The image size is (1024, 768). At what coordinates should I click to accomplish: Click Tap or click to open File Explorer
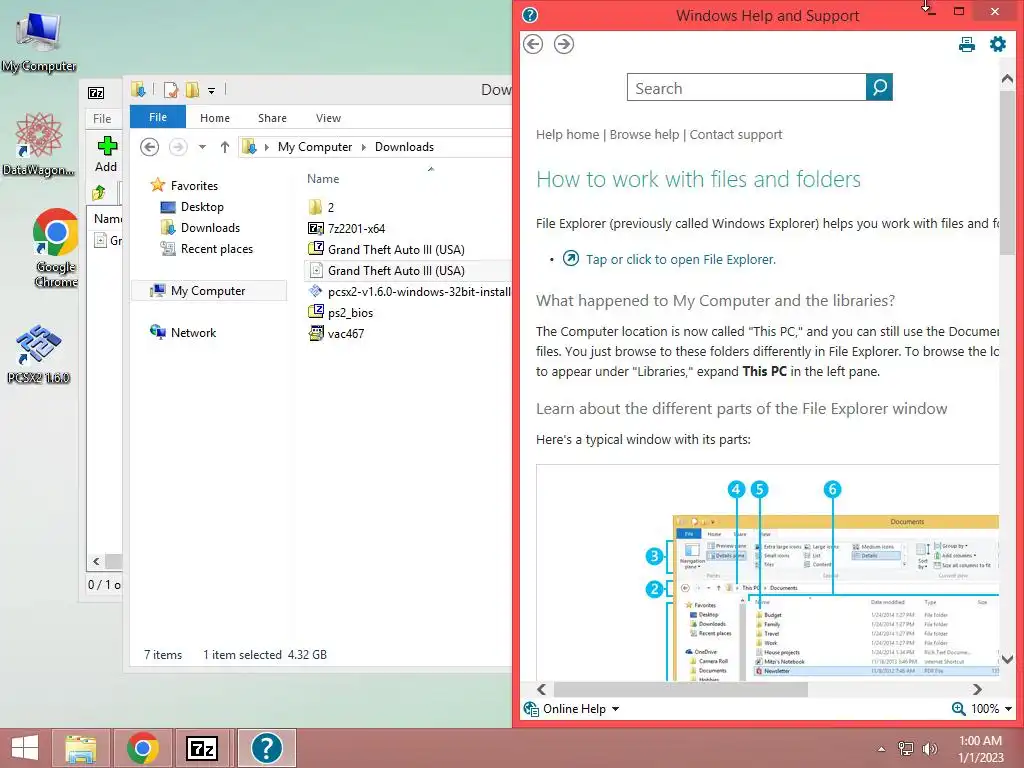coord(680,259)
